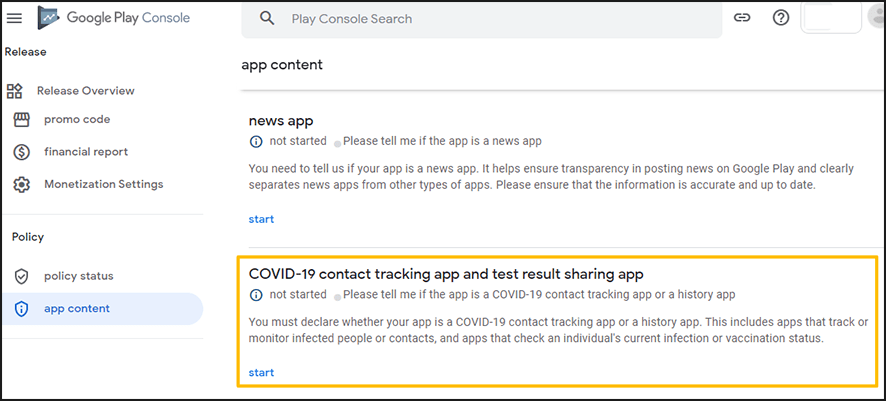
Task: Click start under the COVID-19 contact tracking section
Action: coord(261,373)
